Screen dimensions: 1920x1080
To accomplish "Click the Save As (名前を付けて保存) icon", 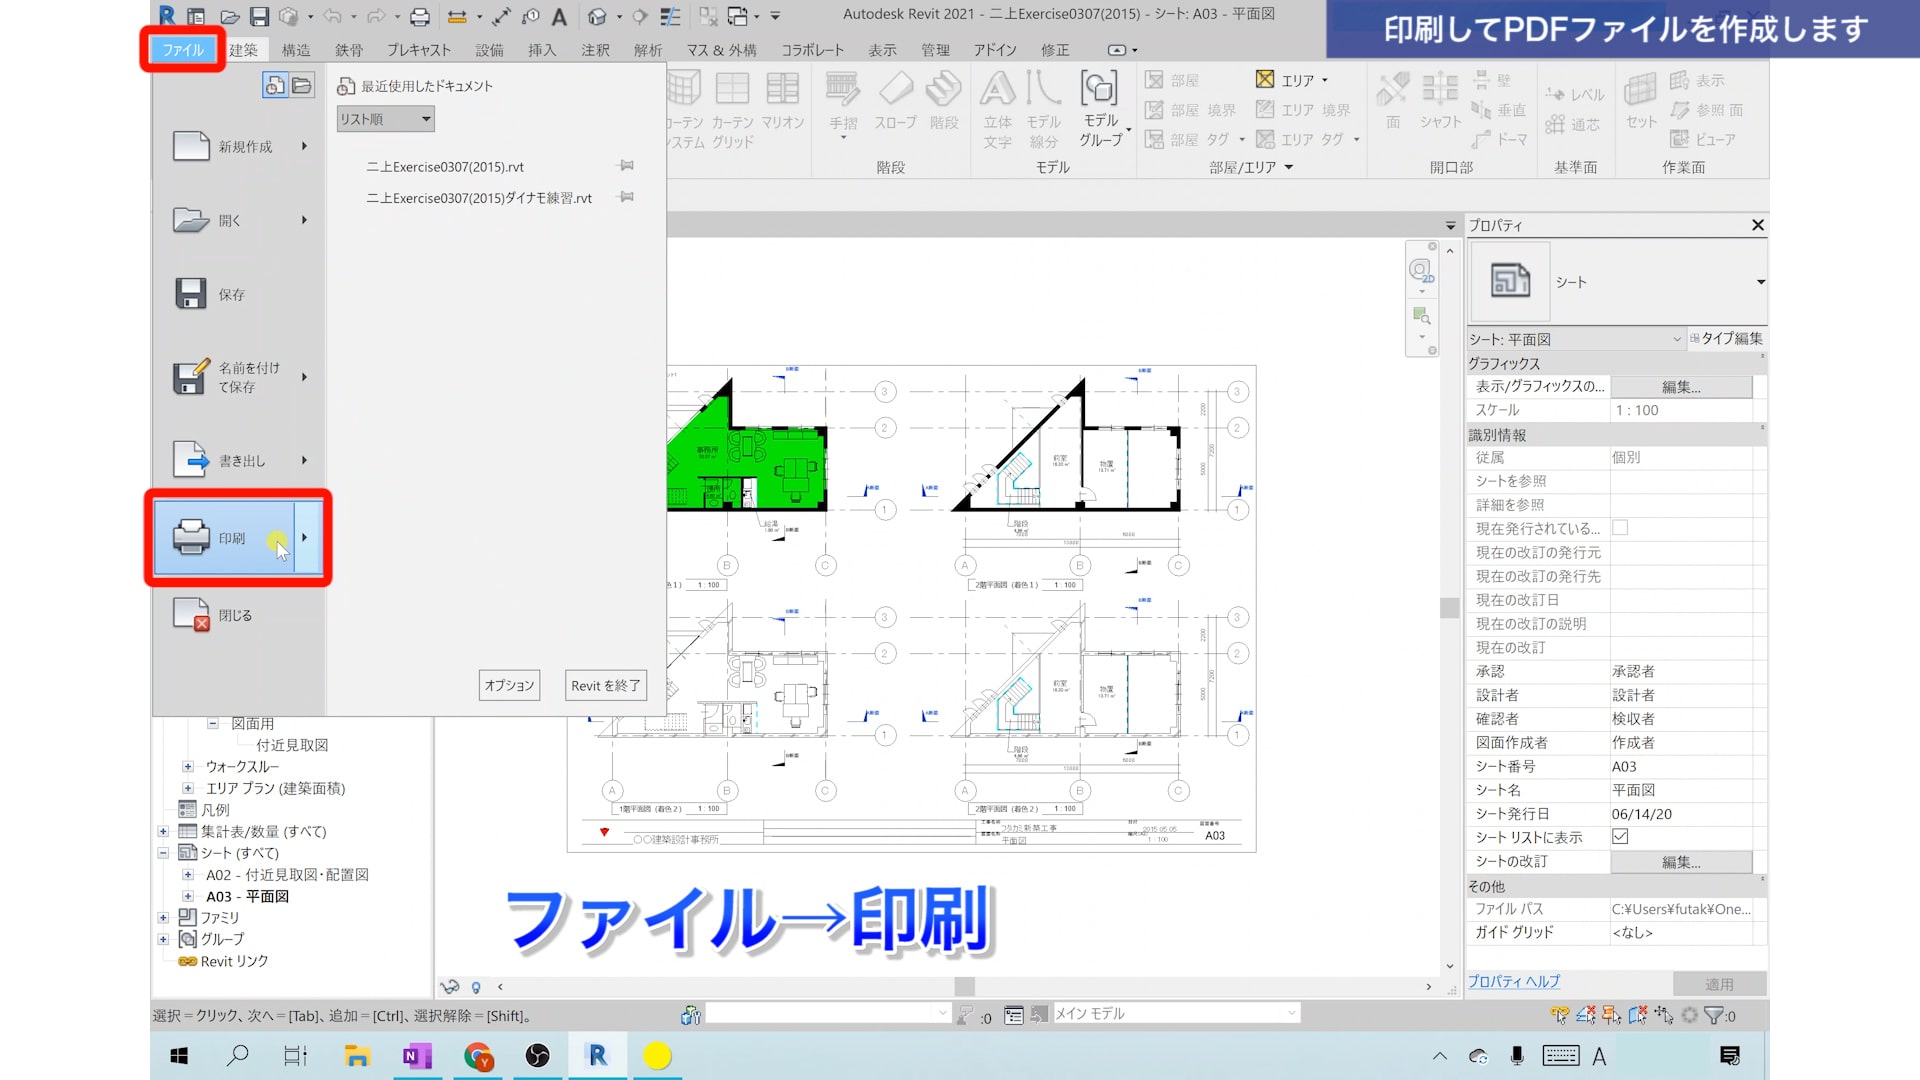I will tap(191, 377).
